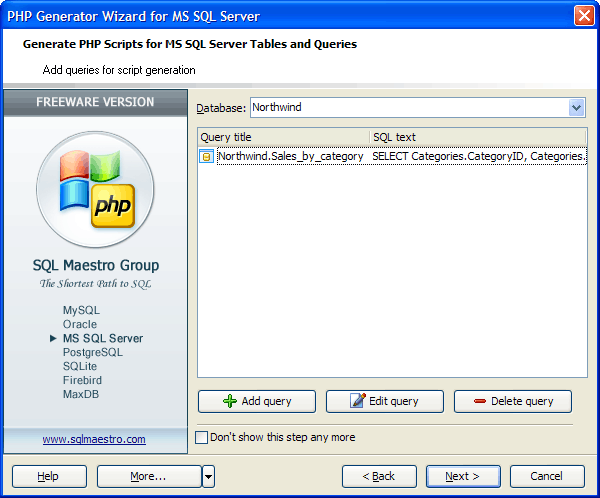Image resolution: width=600 pixels, height=498 pixels.
Task: Select PostgreSQL in the product list
Action: (93, 352)
